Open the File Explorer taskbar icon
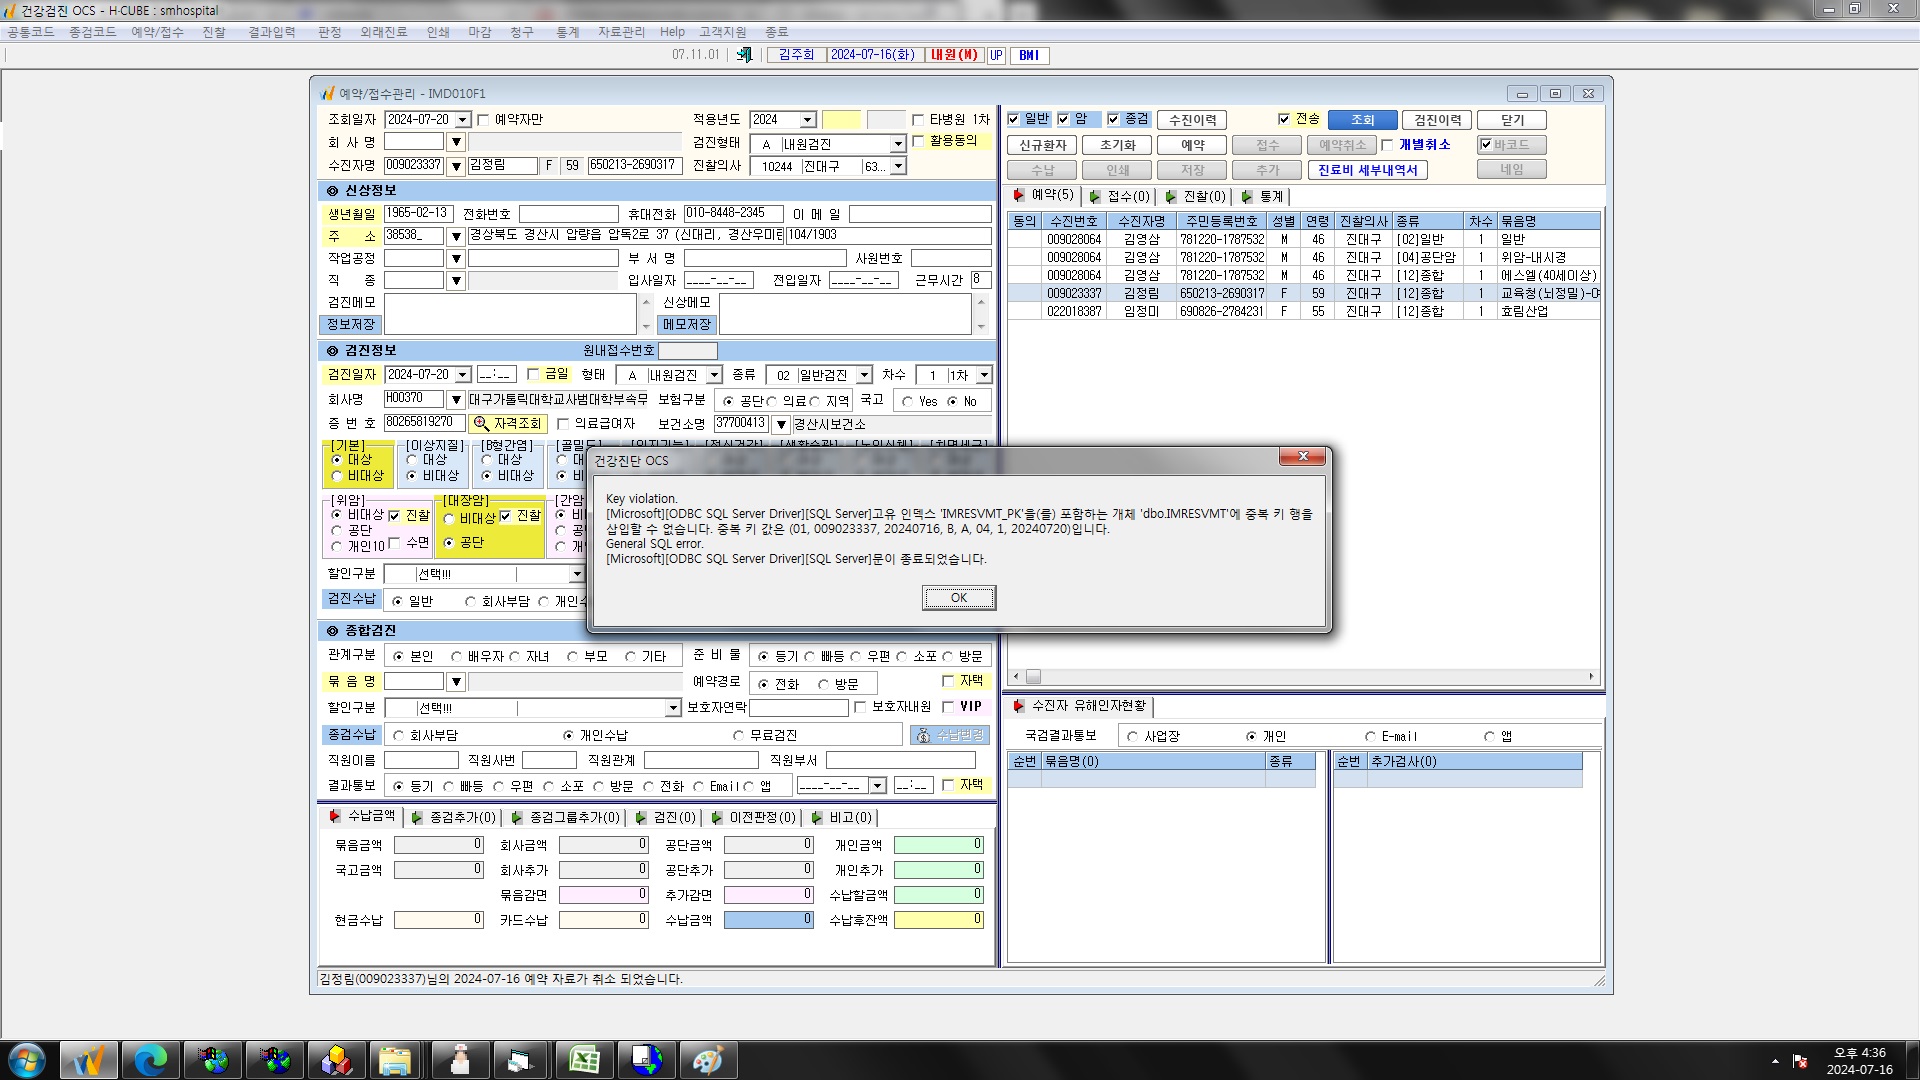The image size is (1920, 1080). tap(395, 1060)
